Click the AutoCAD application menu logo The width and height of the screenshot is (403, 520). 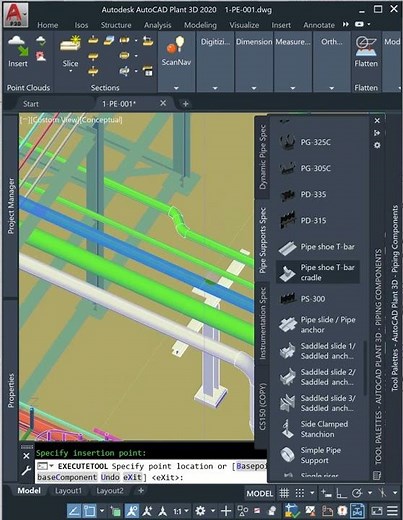pos(15,14)
